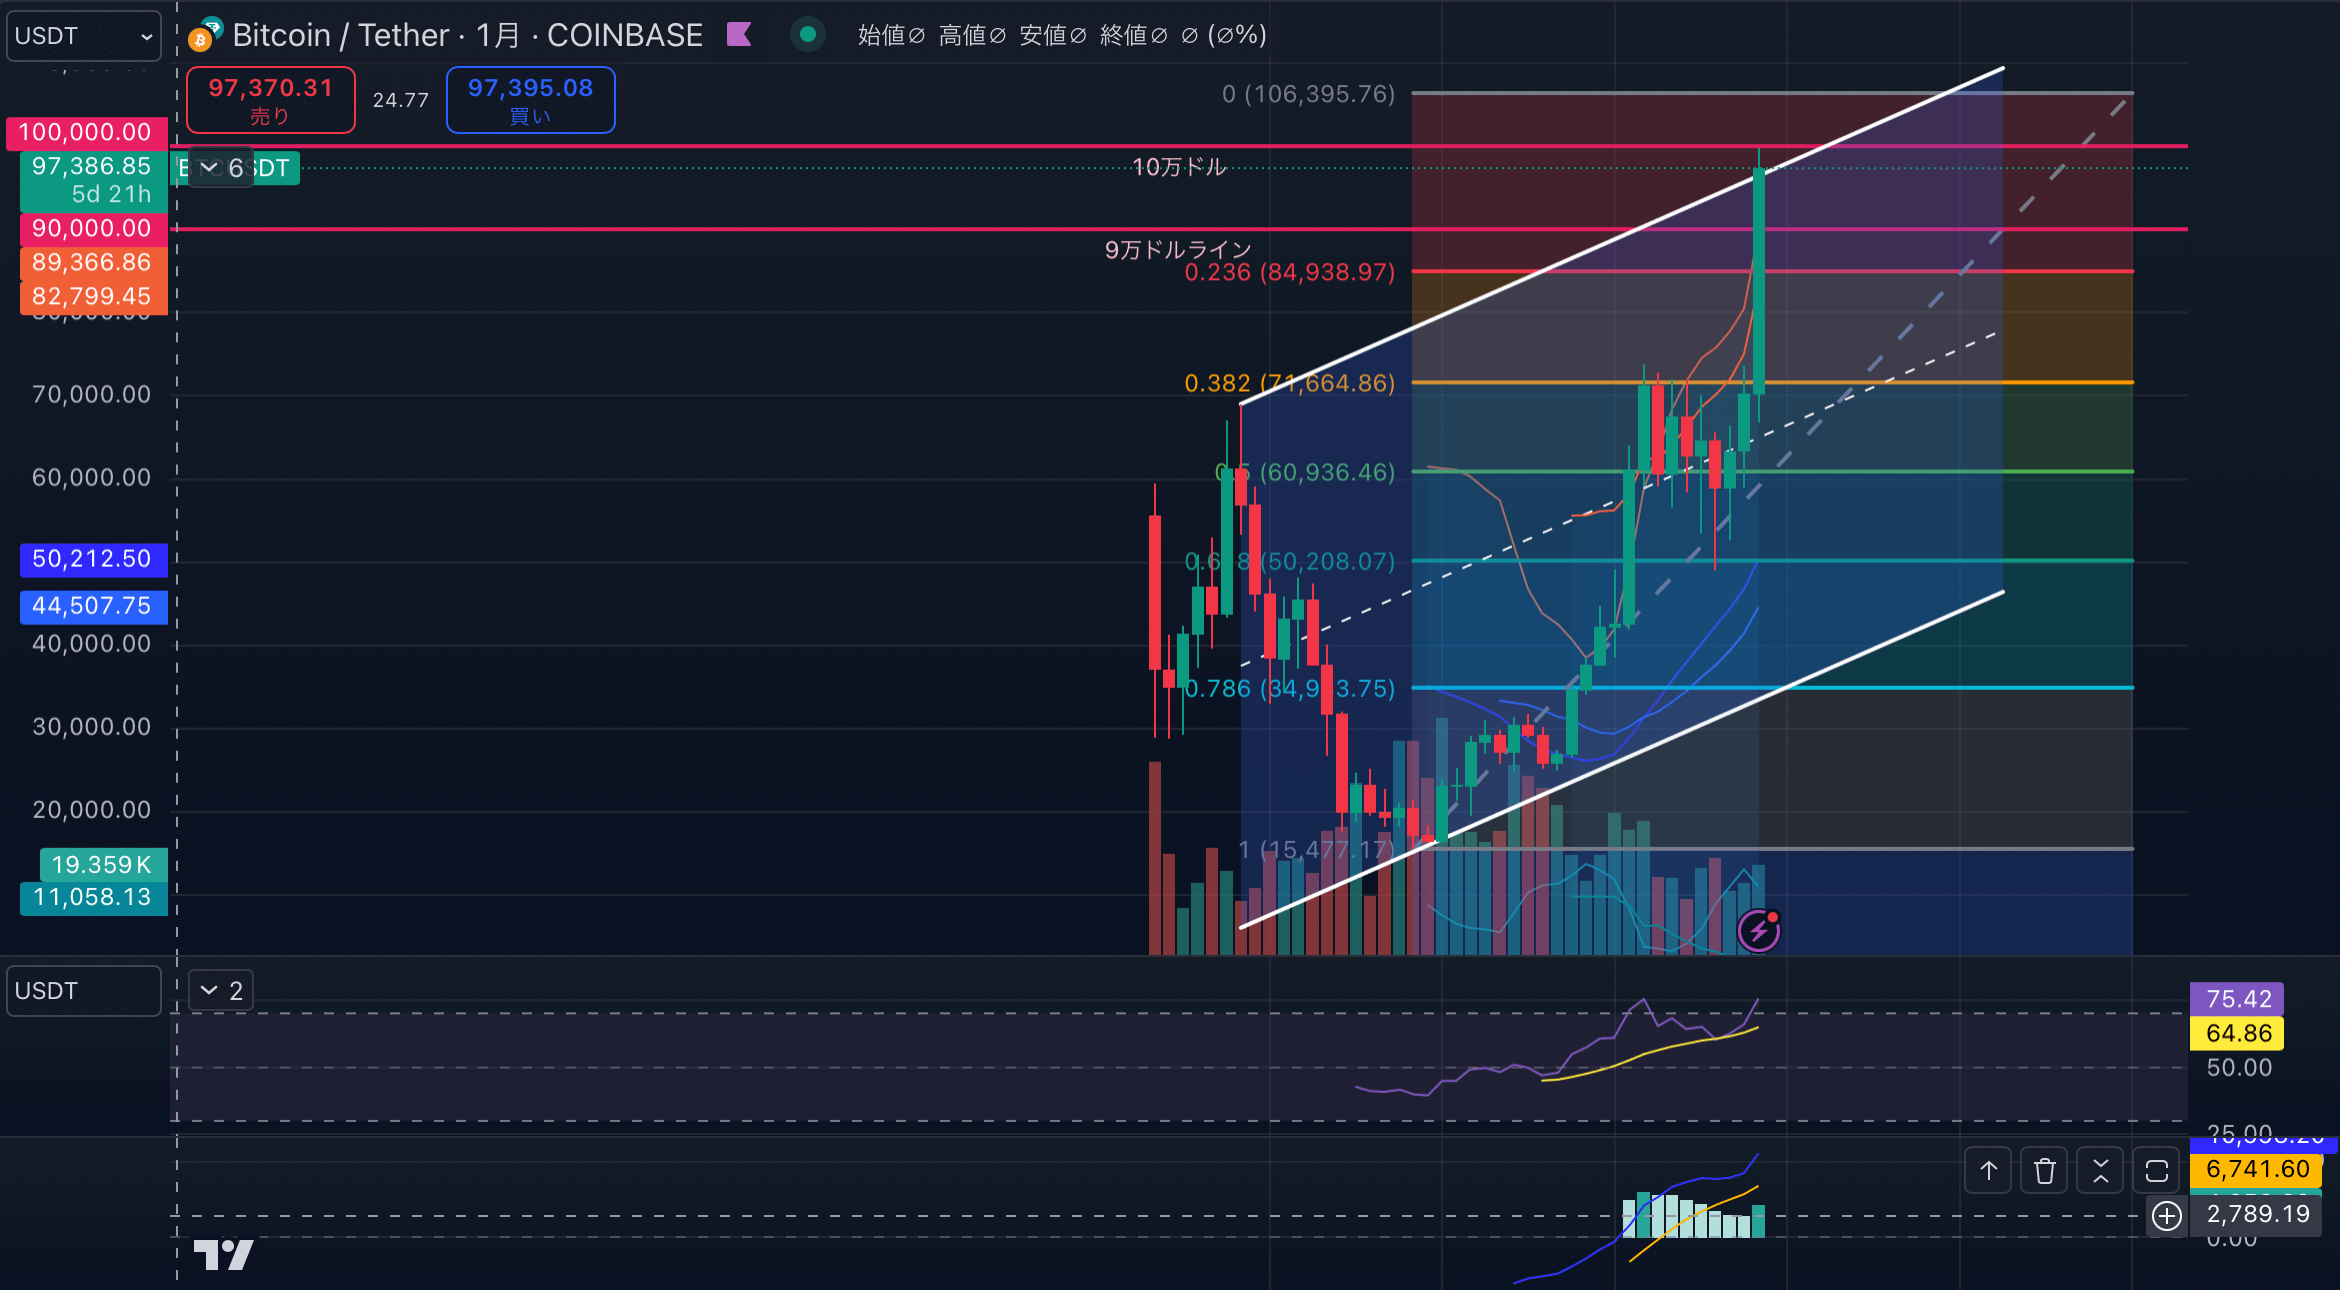Click the 70,000.00 price axis tick
Image resolution: width=2340 pixels, height=1290 pixels.
point(92,394)
